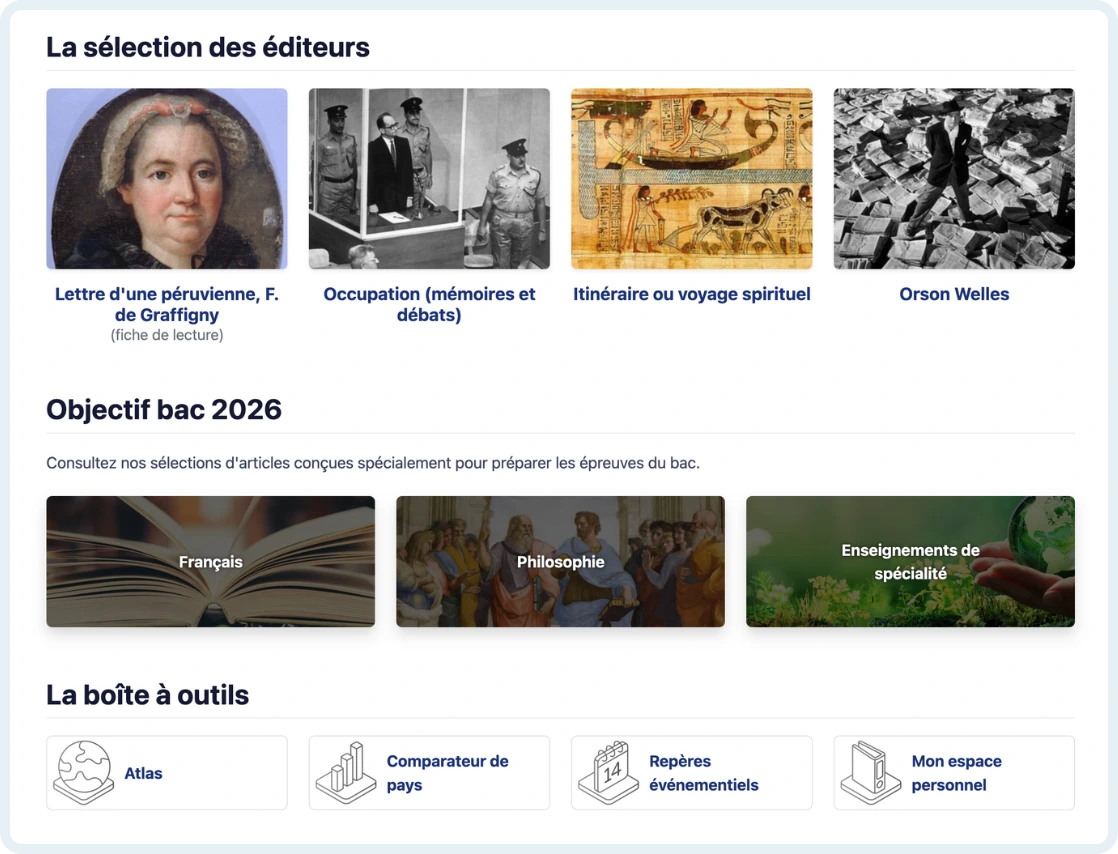Screen dimensions: 1118x854
Task: Select the Repères événementiels label
Action: pyautogui.click(x=704, y=773)
